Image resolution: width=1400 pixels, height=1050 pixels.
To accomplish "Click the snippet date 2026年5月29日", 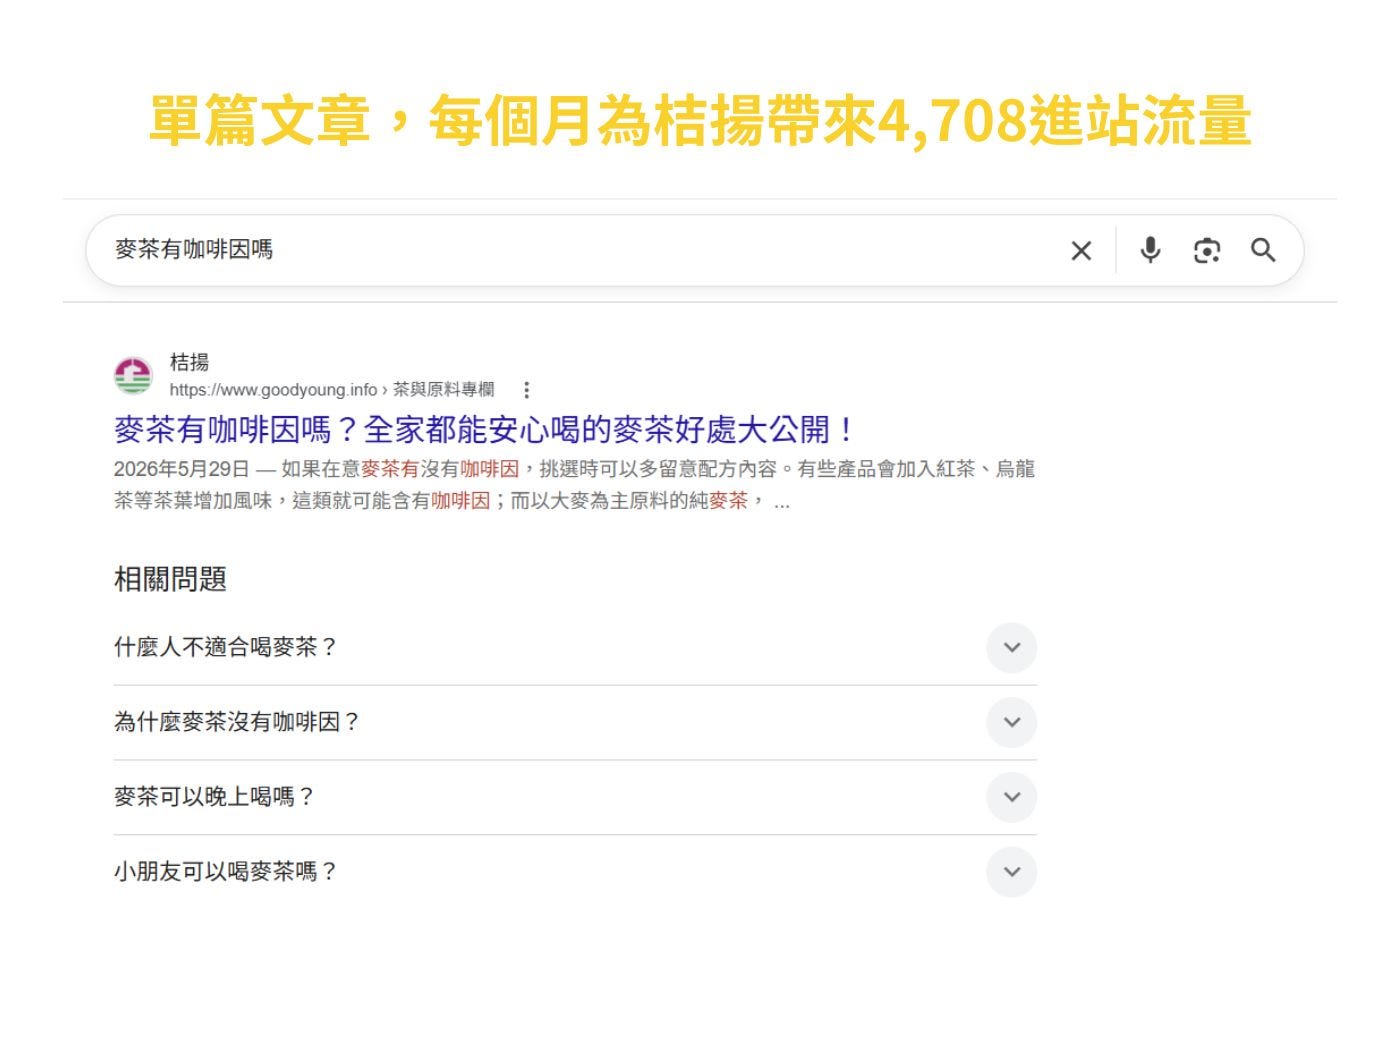I will [181, 469].
